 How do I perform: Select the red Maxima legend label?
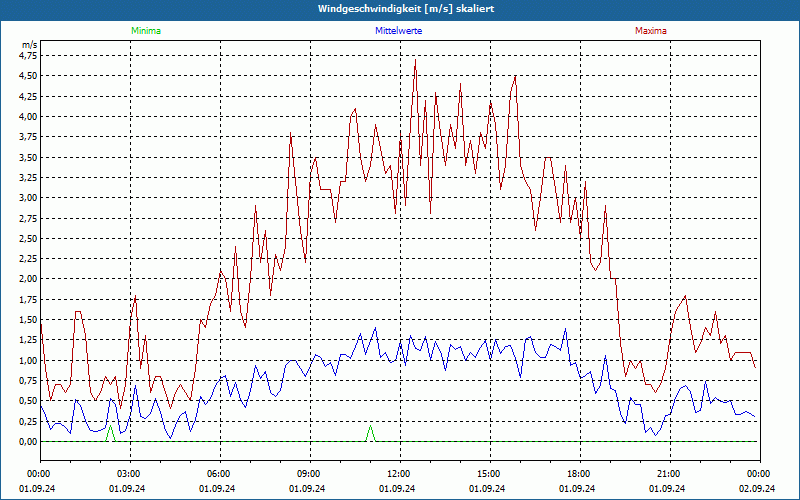tap(651, 31)
